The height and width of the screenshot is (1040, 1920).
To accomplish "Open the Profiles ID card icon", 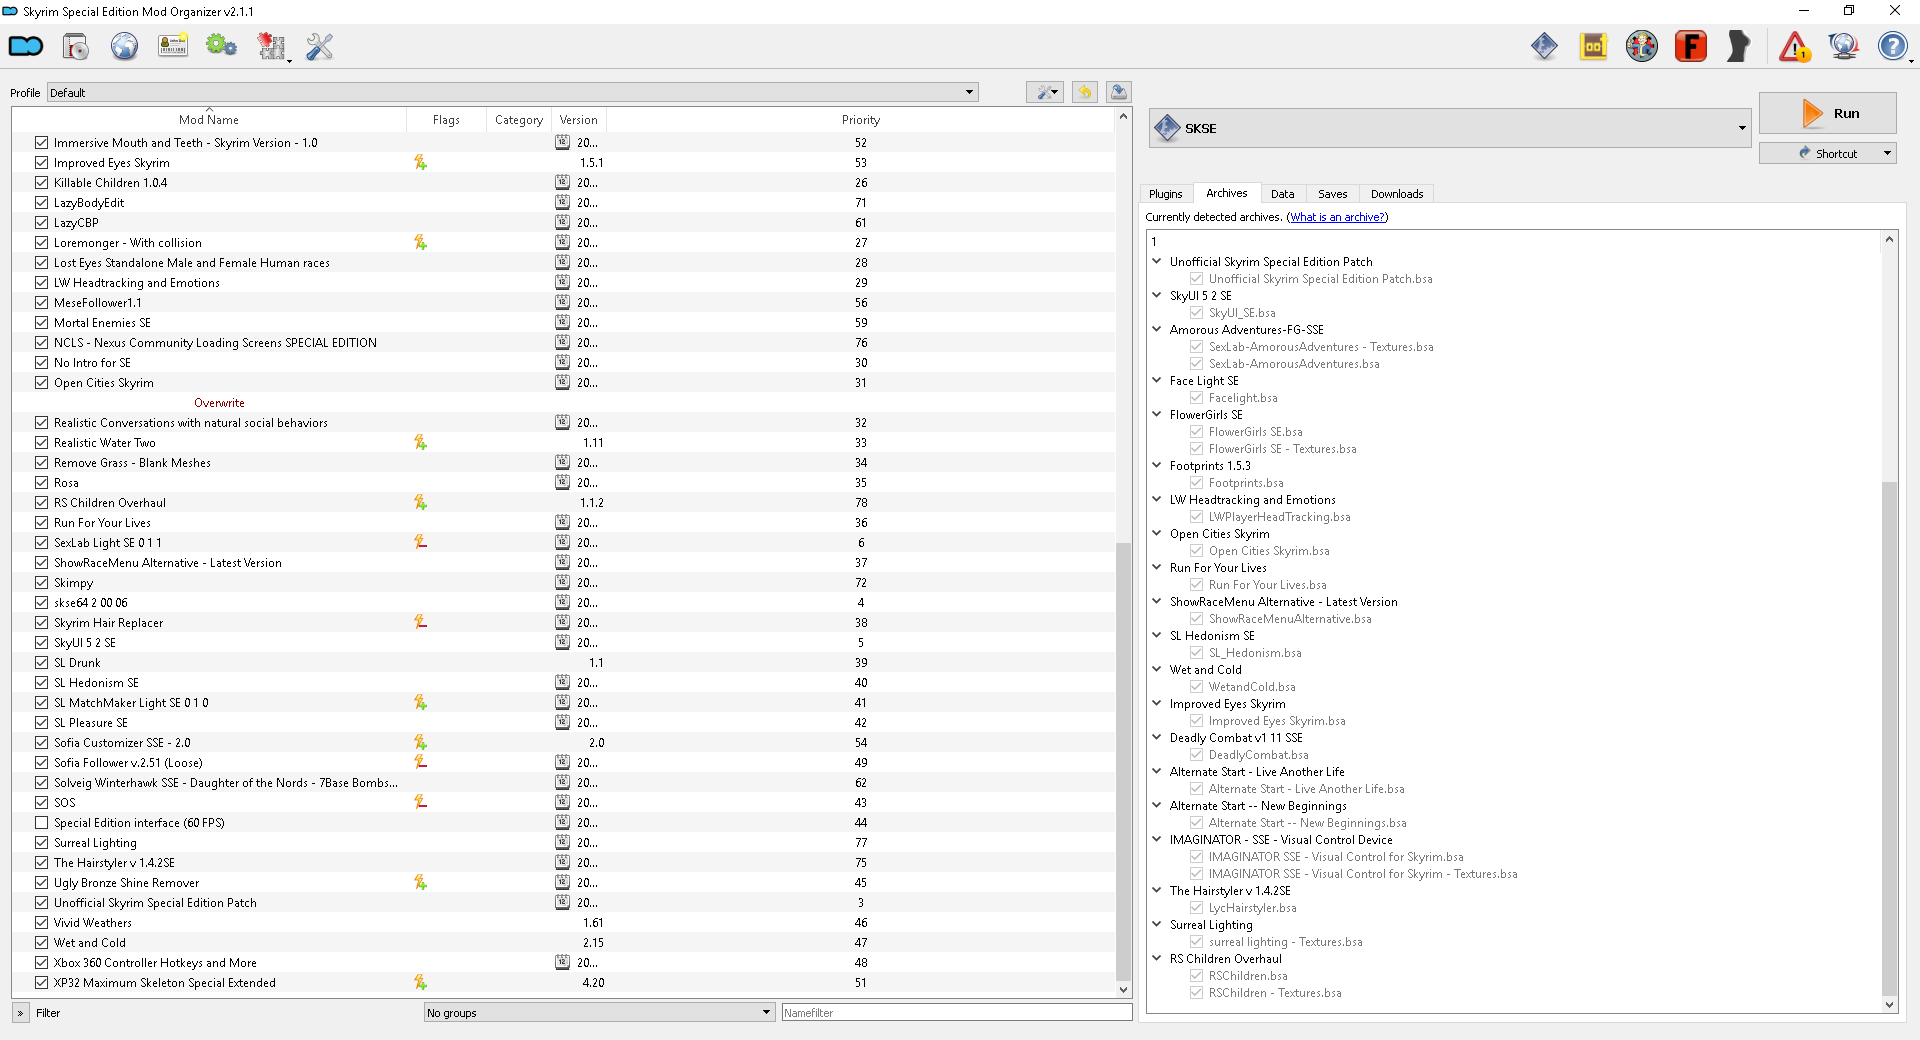I will pyautogui.click(x=173, y=46).
